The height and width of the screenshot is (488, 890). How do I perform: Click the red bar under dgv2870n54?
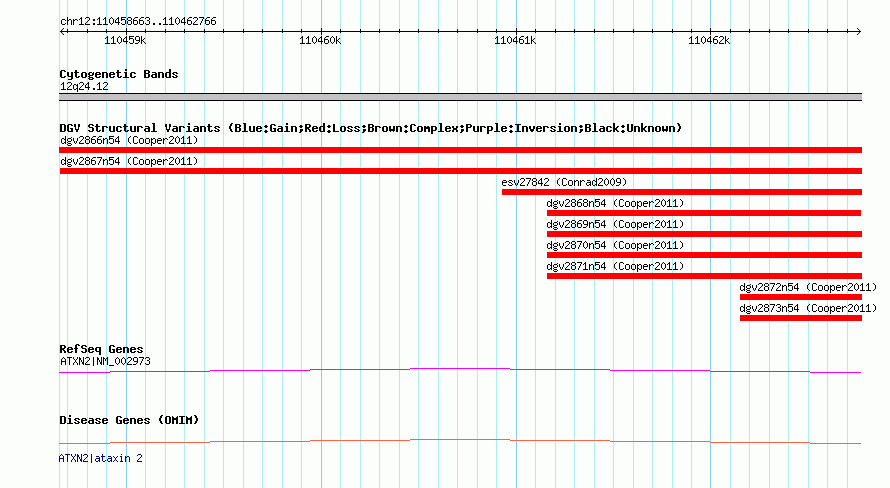point(704,255)
